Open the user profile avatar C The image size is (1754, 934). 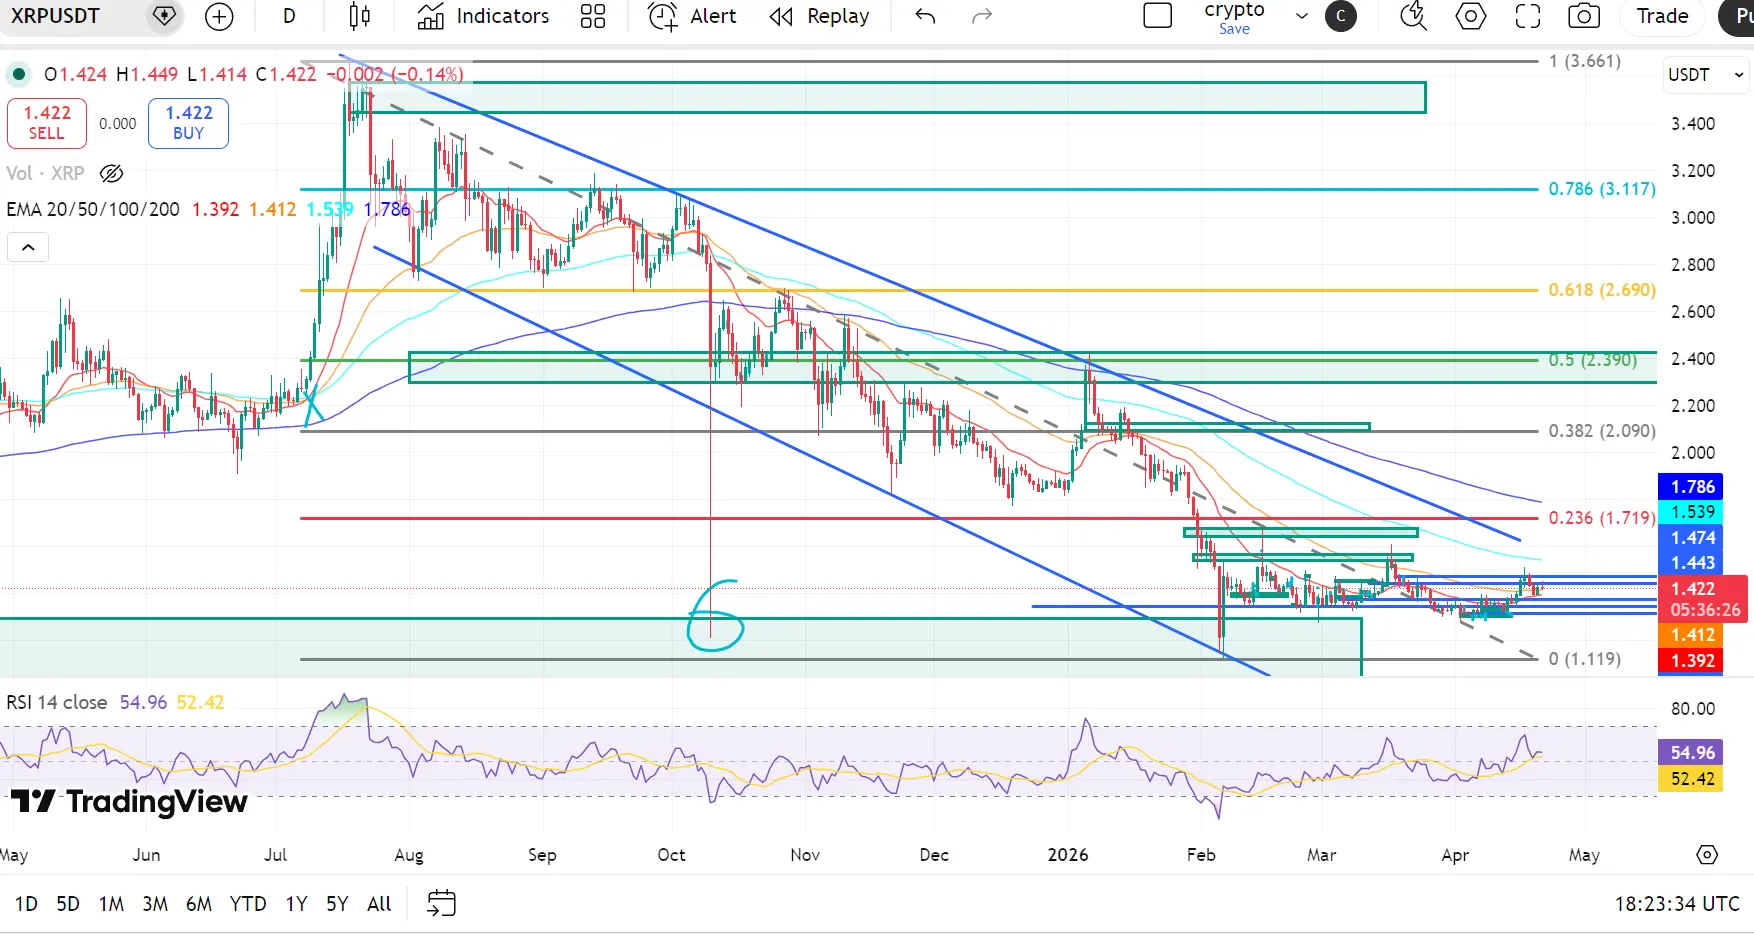tap(1341, 16)
